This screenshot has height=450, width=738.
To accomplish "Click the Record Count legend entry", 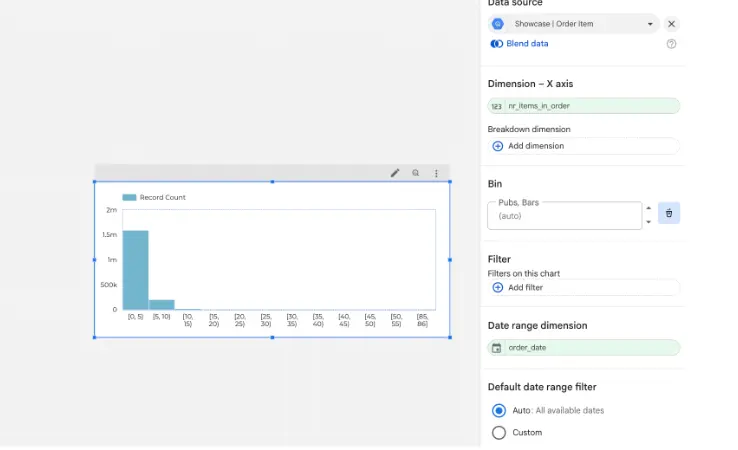I will click(154, 197).
